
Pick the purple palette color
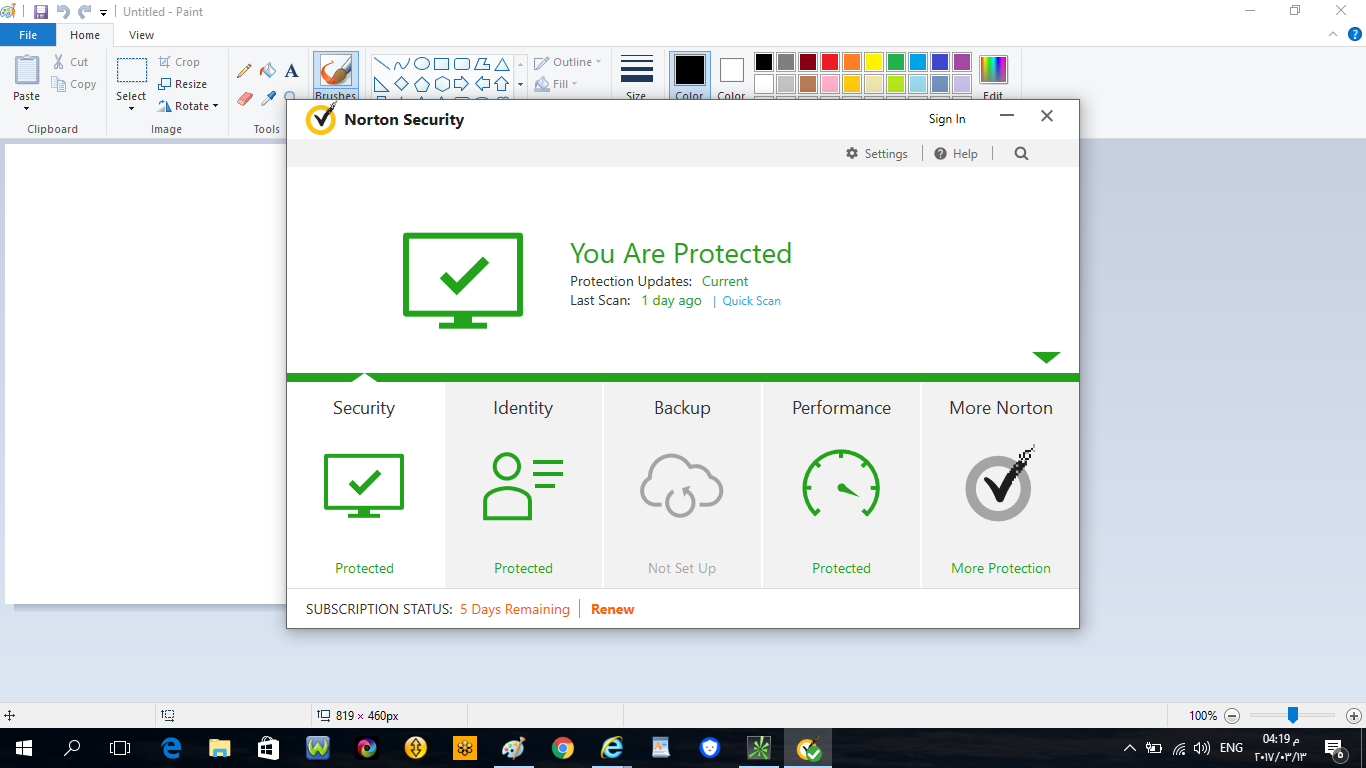[962, 62]
